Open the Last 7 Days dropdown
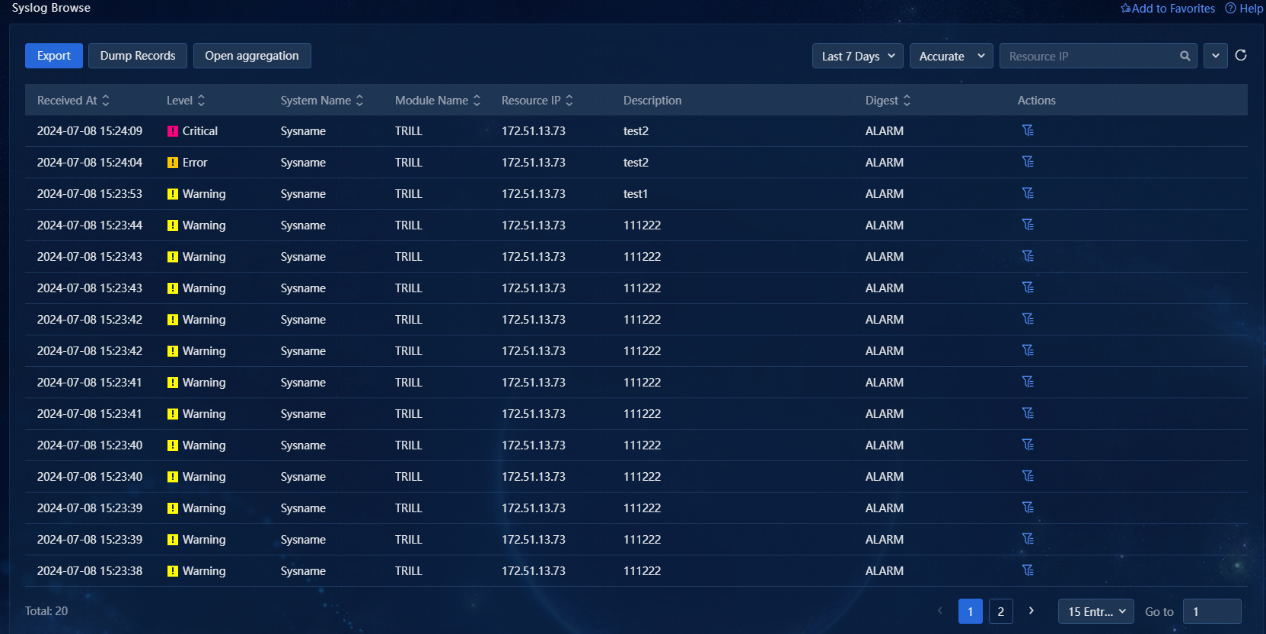This screenshot has width=1266, height=634. click(x=858, y=56)
